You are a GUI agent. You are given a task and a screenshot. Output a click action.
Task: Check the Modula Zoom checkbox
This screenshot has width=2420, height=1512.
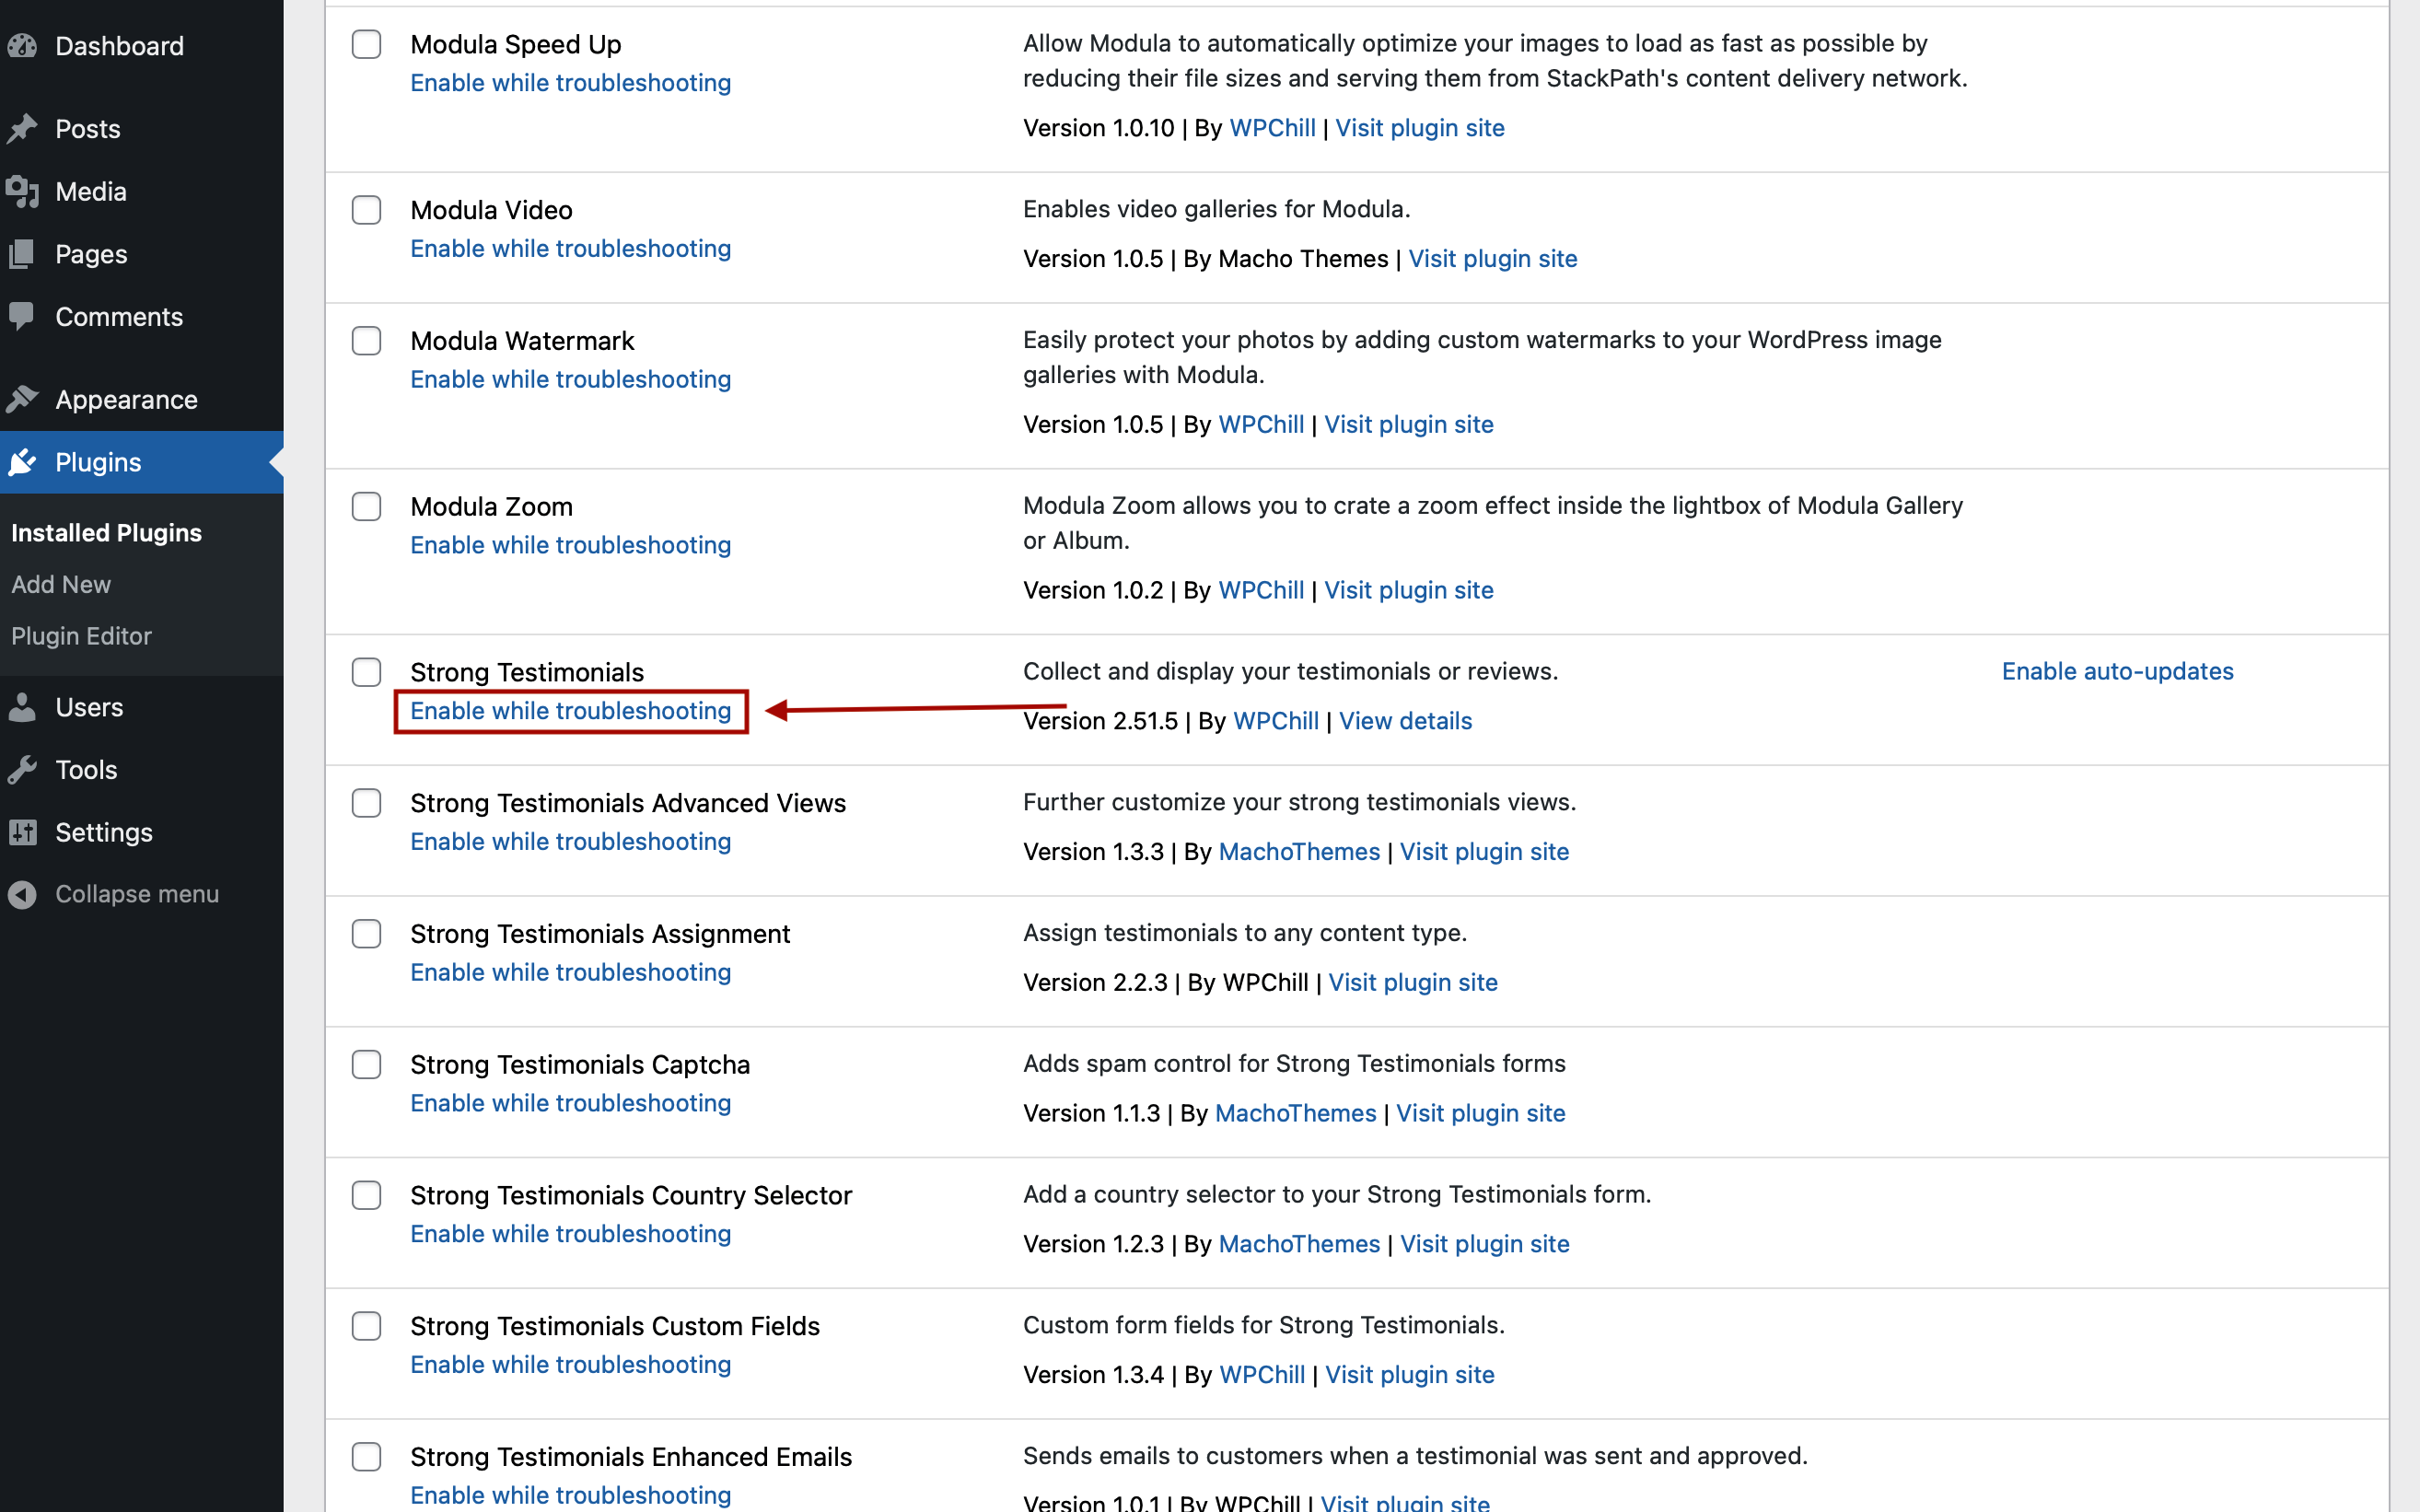(367, 507)
